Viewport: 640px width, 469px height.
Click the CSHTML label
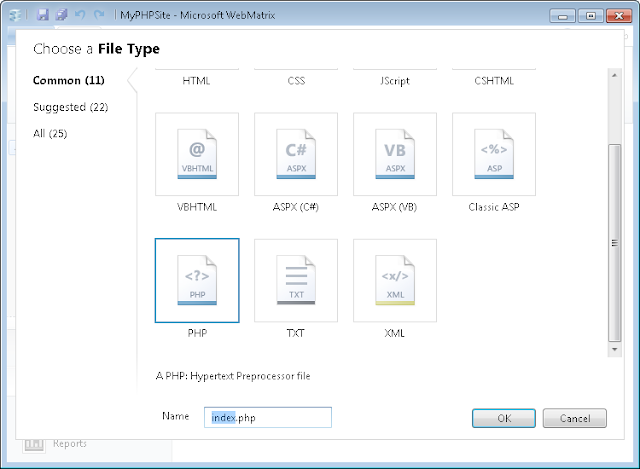pos(494,81)
